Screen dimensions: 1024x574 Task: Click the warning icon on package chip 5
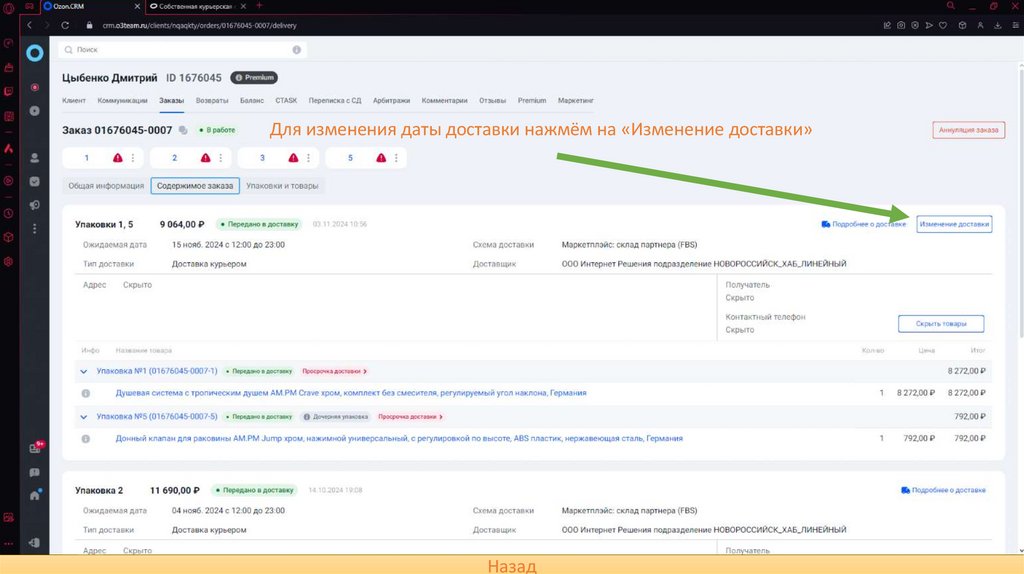tap(381, 158)
